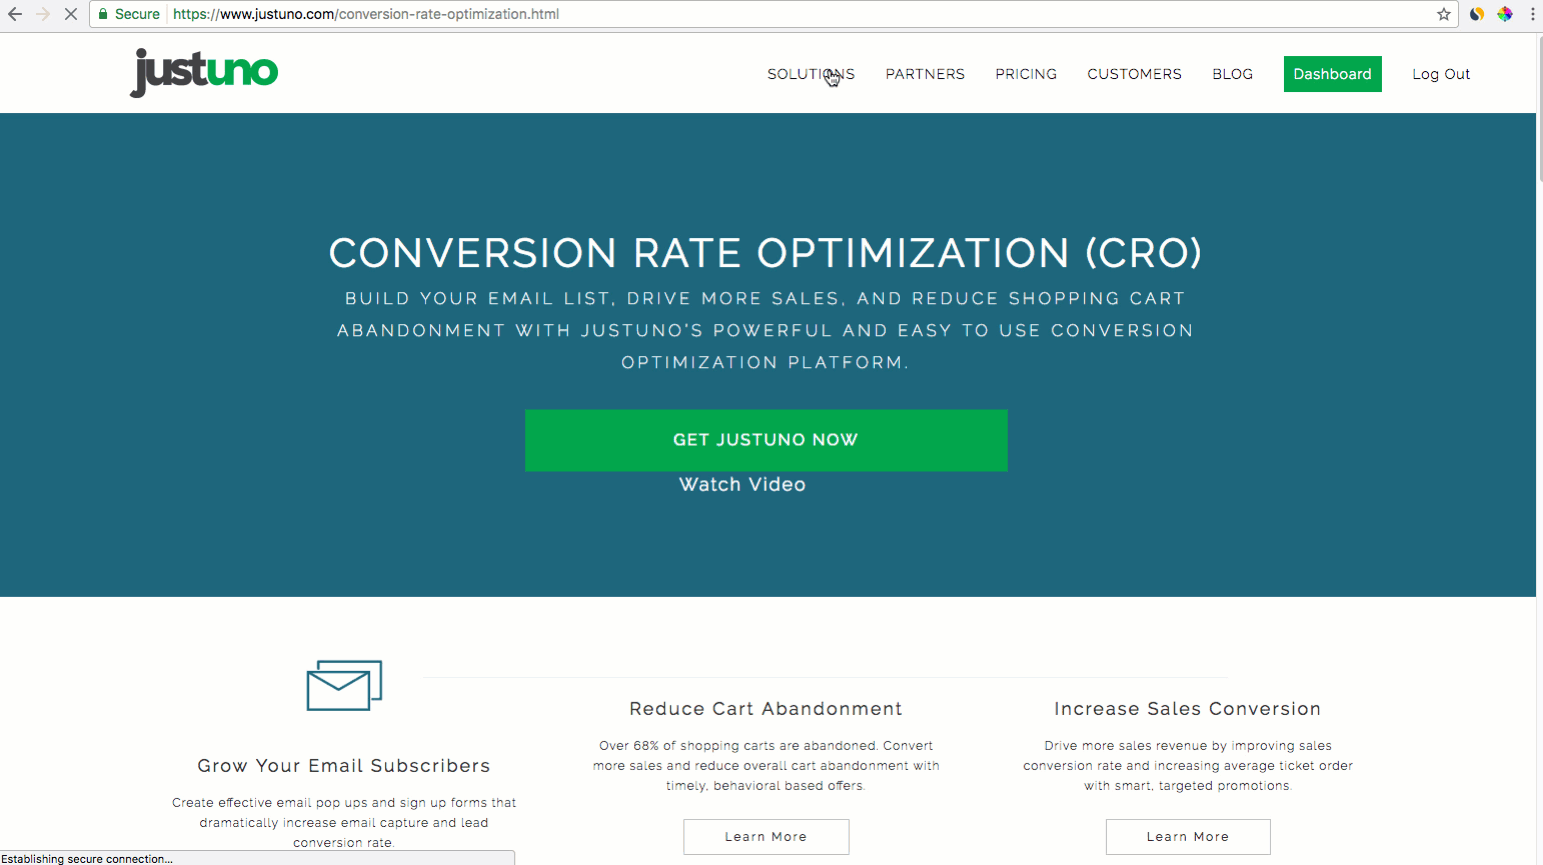Stop page loading with X button
The image size is (1543, 865).
click(x=71, y=14)
